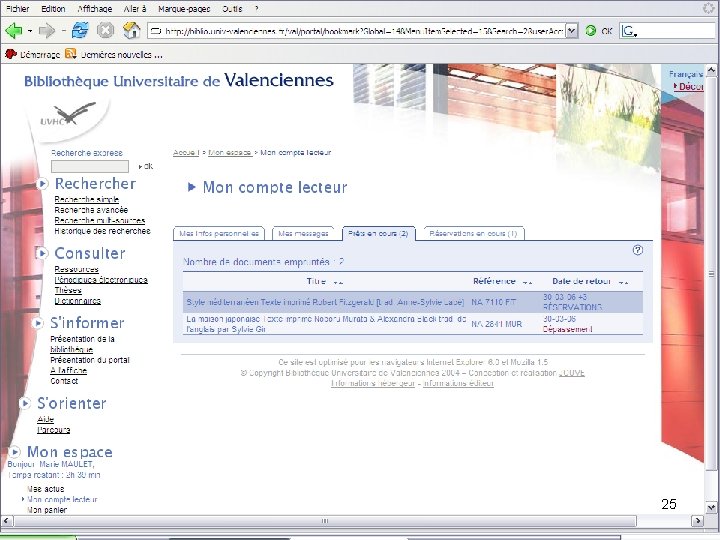The height and width of the screenshot is (540, 720).
Task: Click the La maison japonaise loan title
Action: tap(326, 324)
